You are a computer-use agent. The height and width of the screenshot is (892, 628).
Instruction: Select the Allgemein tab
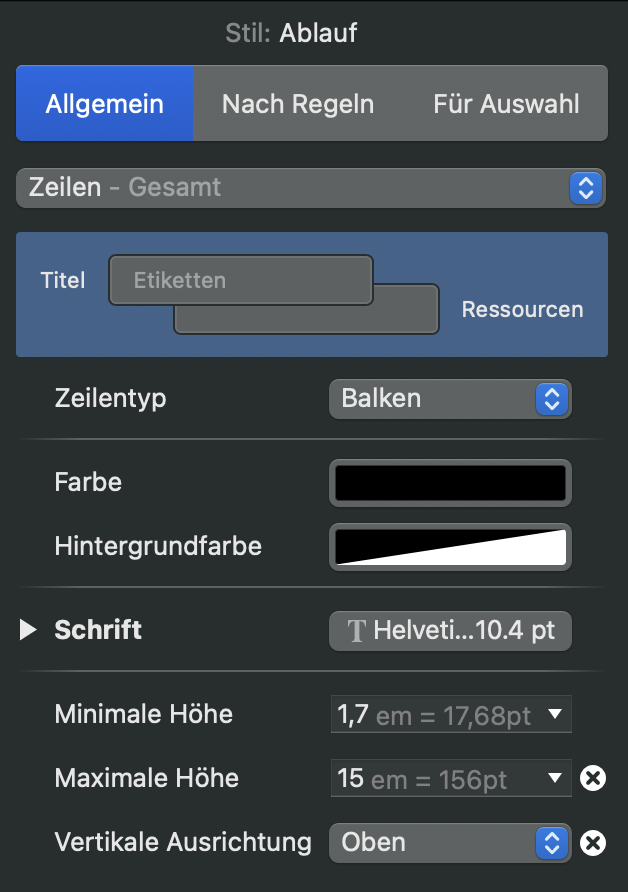[x=104, y=103]
